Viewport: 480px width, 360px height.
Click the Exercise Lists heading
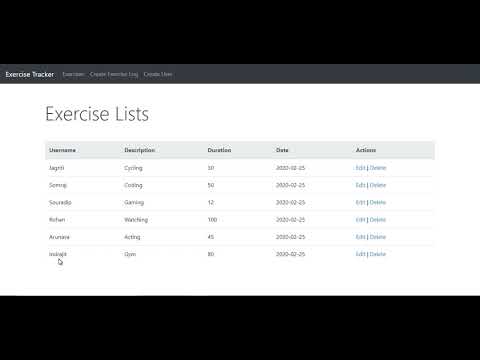(97, 114)
